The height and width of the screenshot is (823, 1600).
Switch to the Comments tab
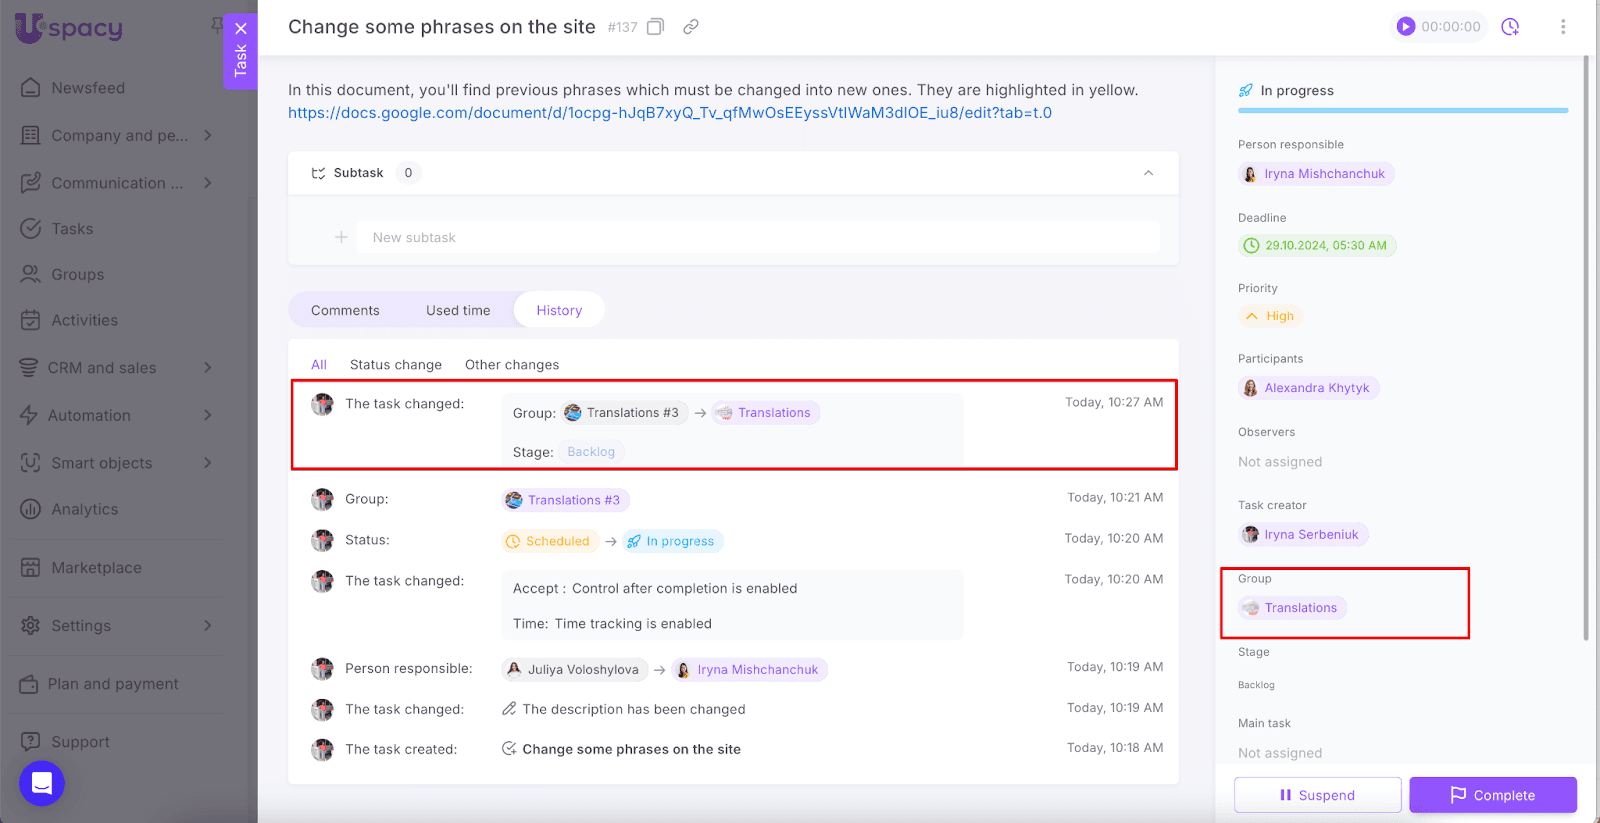pyautogui.click(x=345, y=310)
